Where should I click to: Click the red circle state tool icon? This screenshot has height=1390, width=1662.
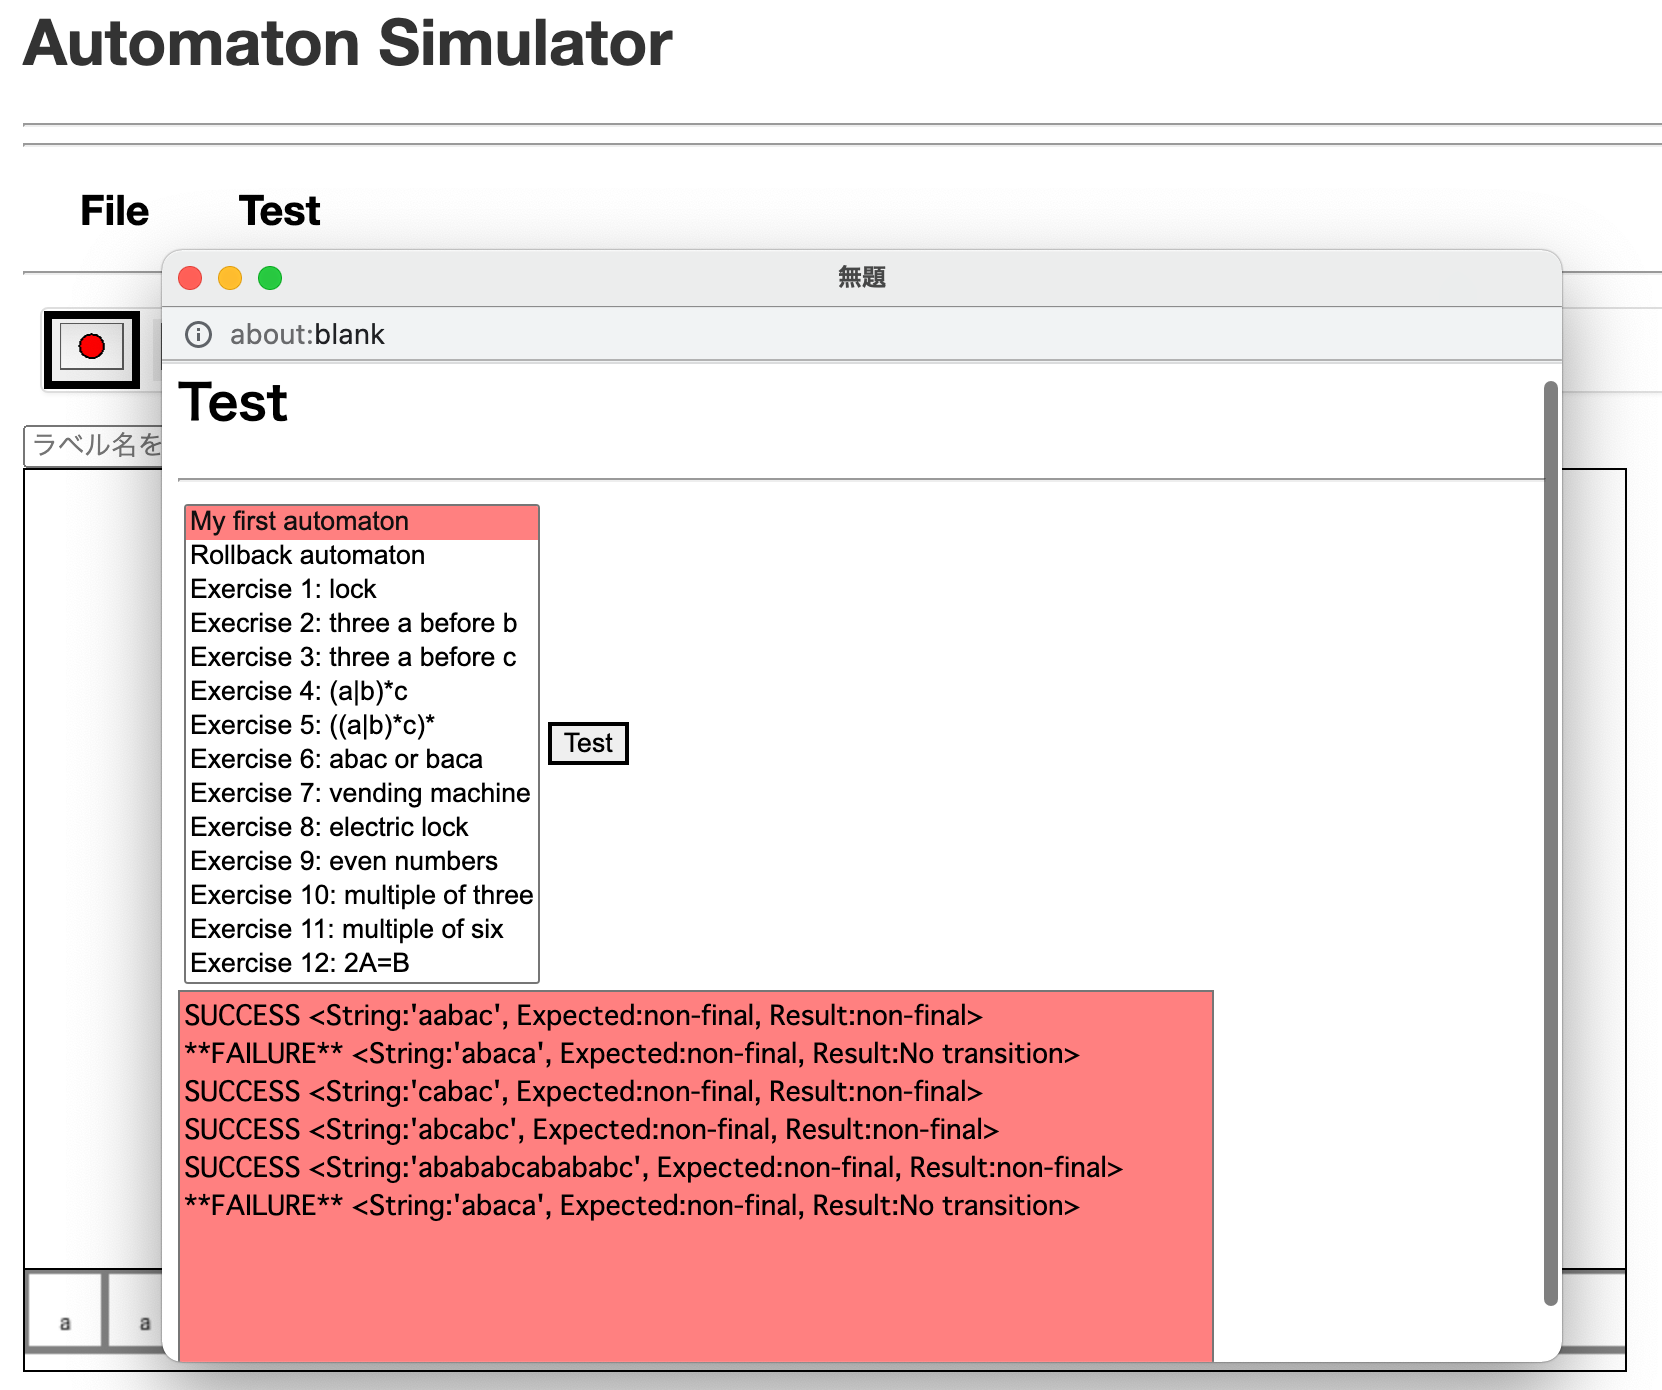pos(91,348)
